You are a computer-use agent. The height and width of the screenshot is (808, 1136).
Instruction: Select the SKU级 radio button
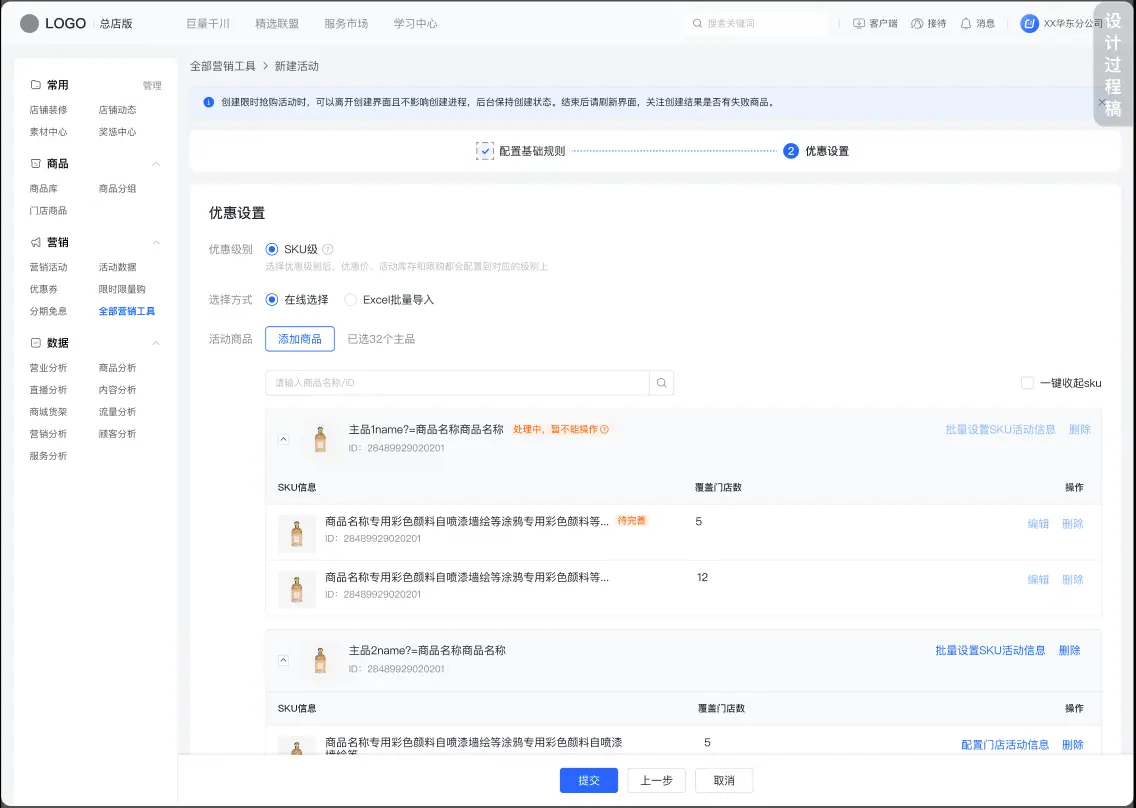click(272, 249)
